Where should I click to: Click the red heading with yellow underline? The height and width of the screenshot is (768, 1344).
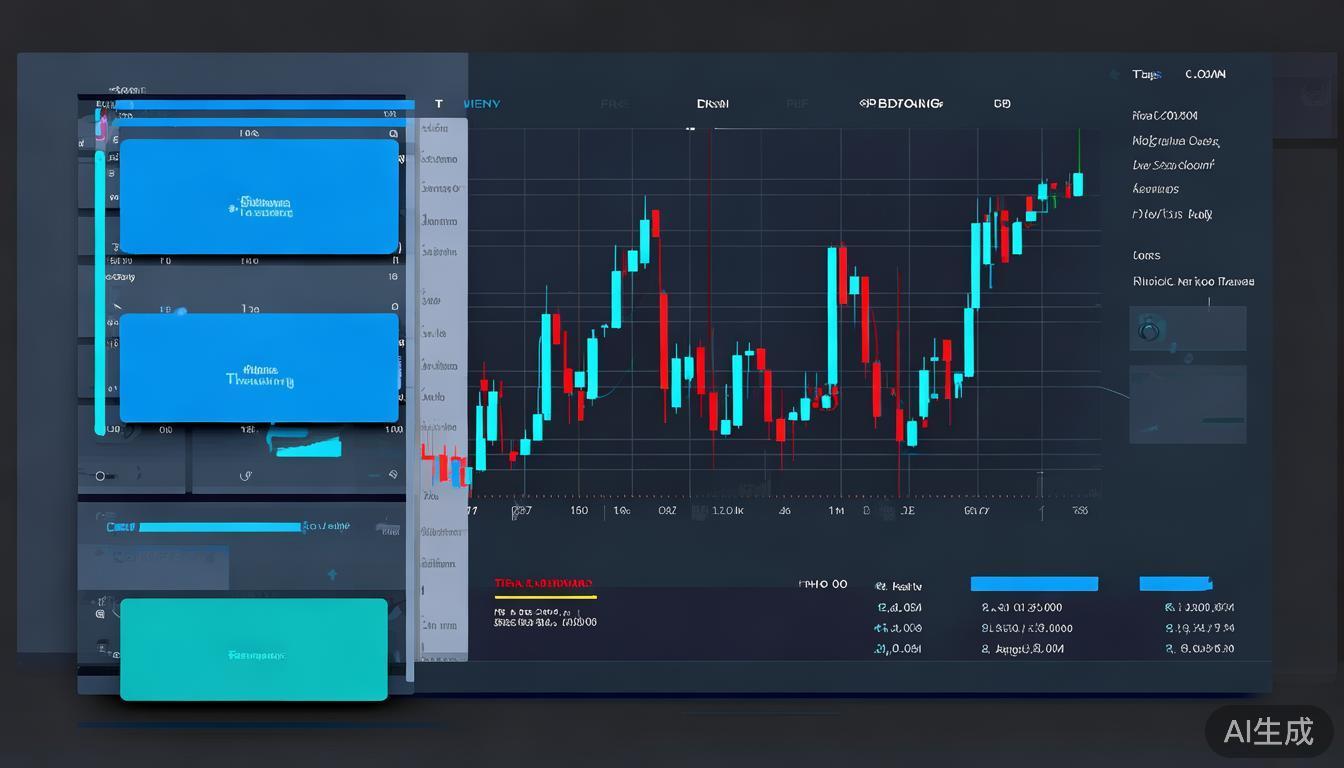click(x=543, y=583)
